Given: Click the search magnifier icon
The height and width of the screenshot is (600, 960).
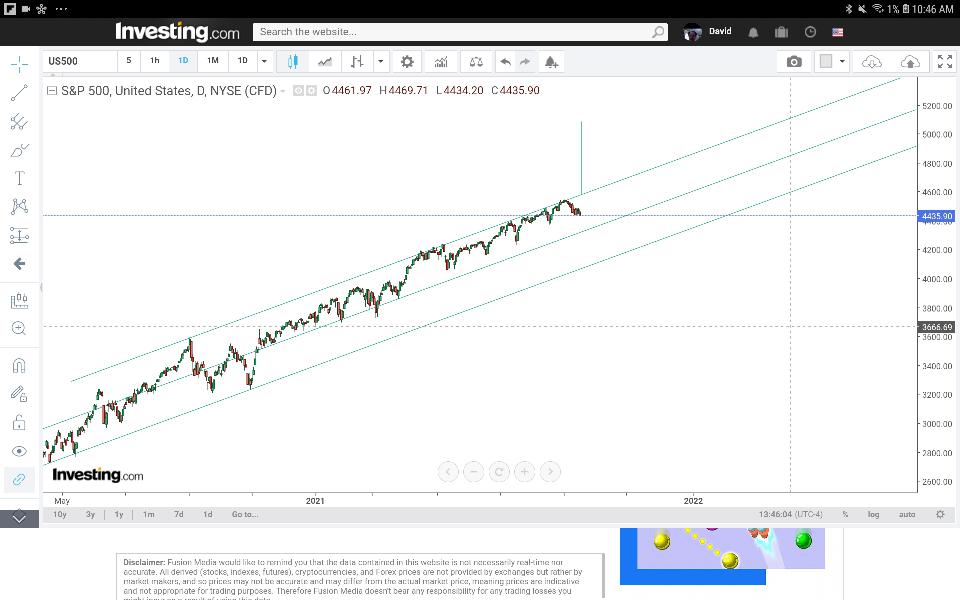Looking at the screenshot, I should pos(658,32).
